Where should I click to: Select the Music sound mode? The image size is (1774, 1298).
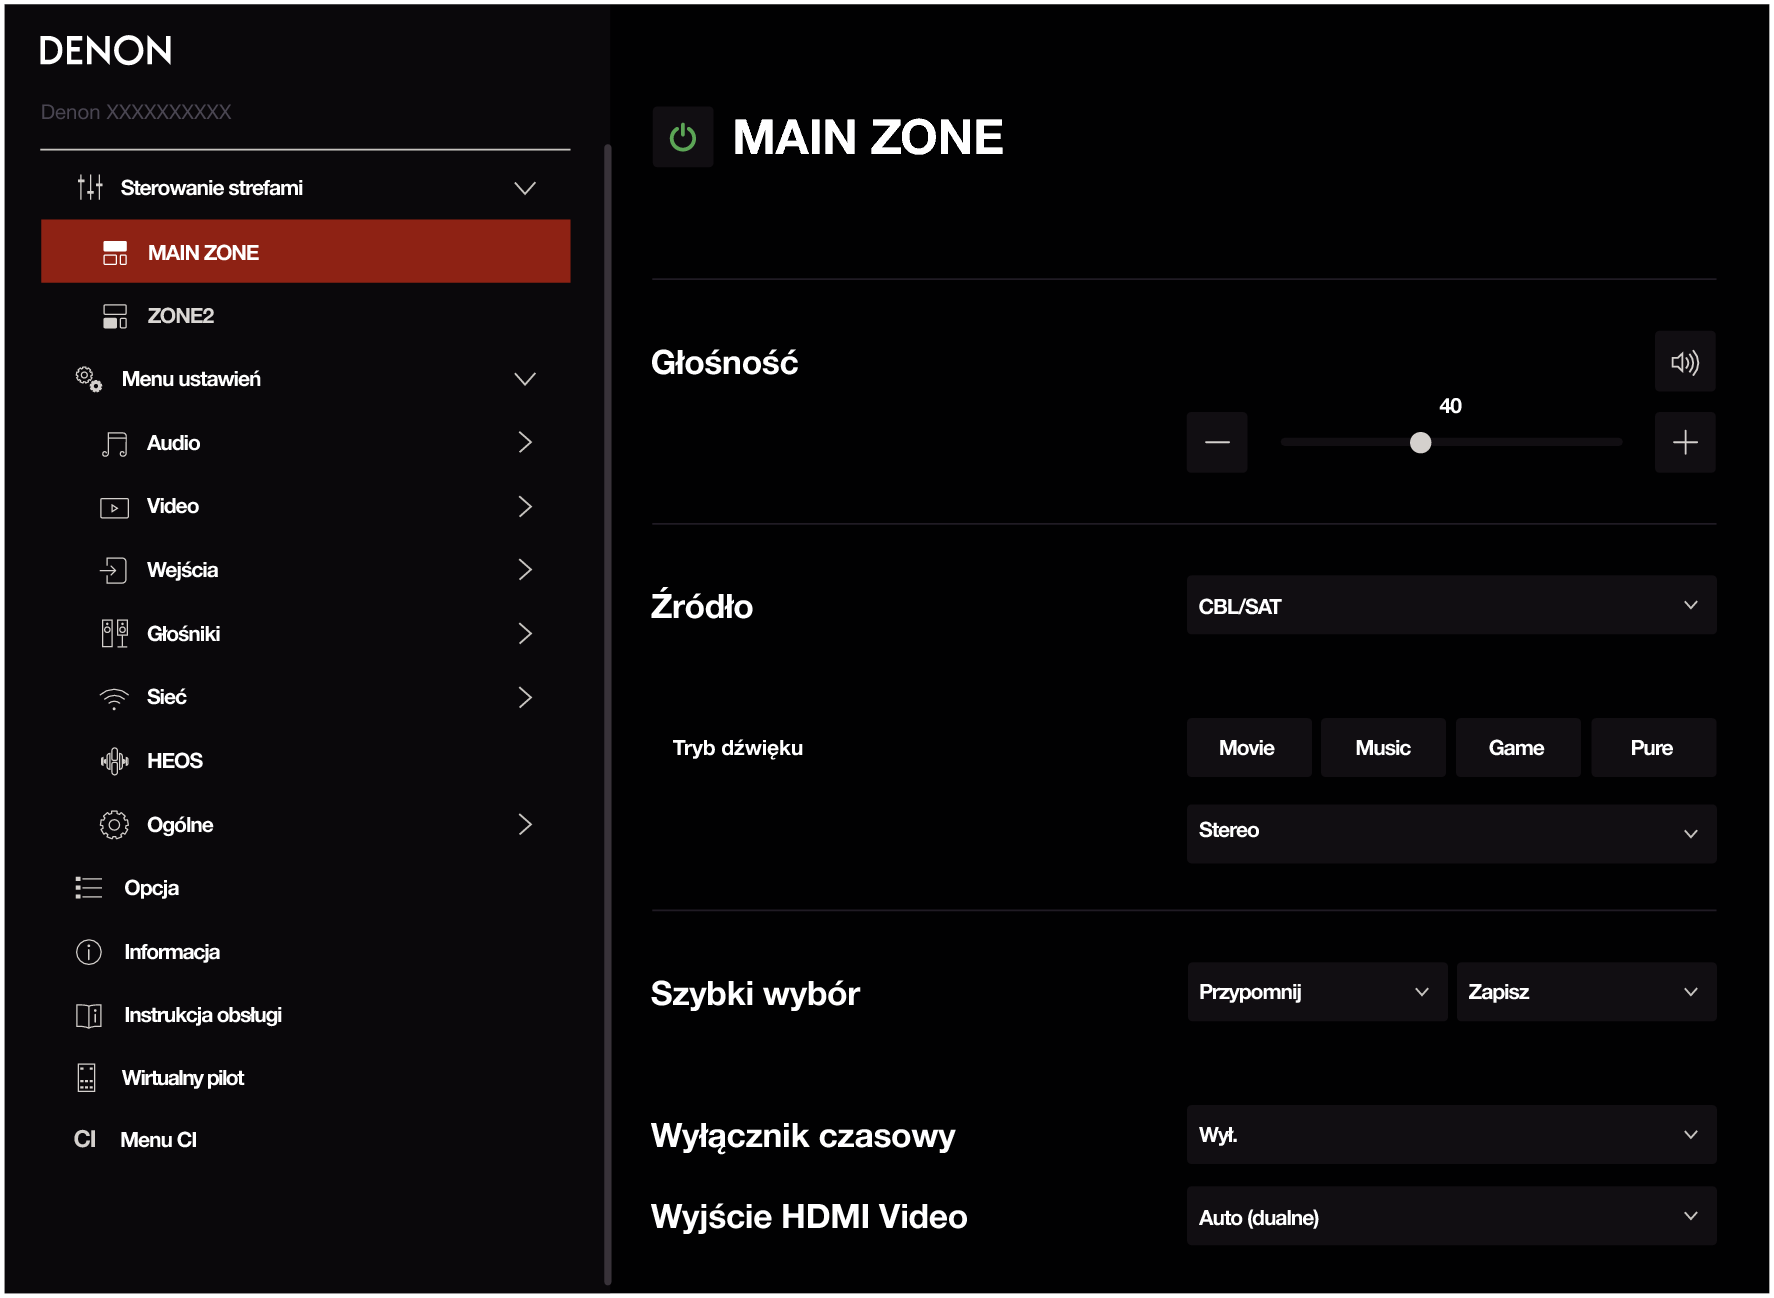coord(1383,748)
